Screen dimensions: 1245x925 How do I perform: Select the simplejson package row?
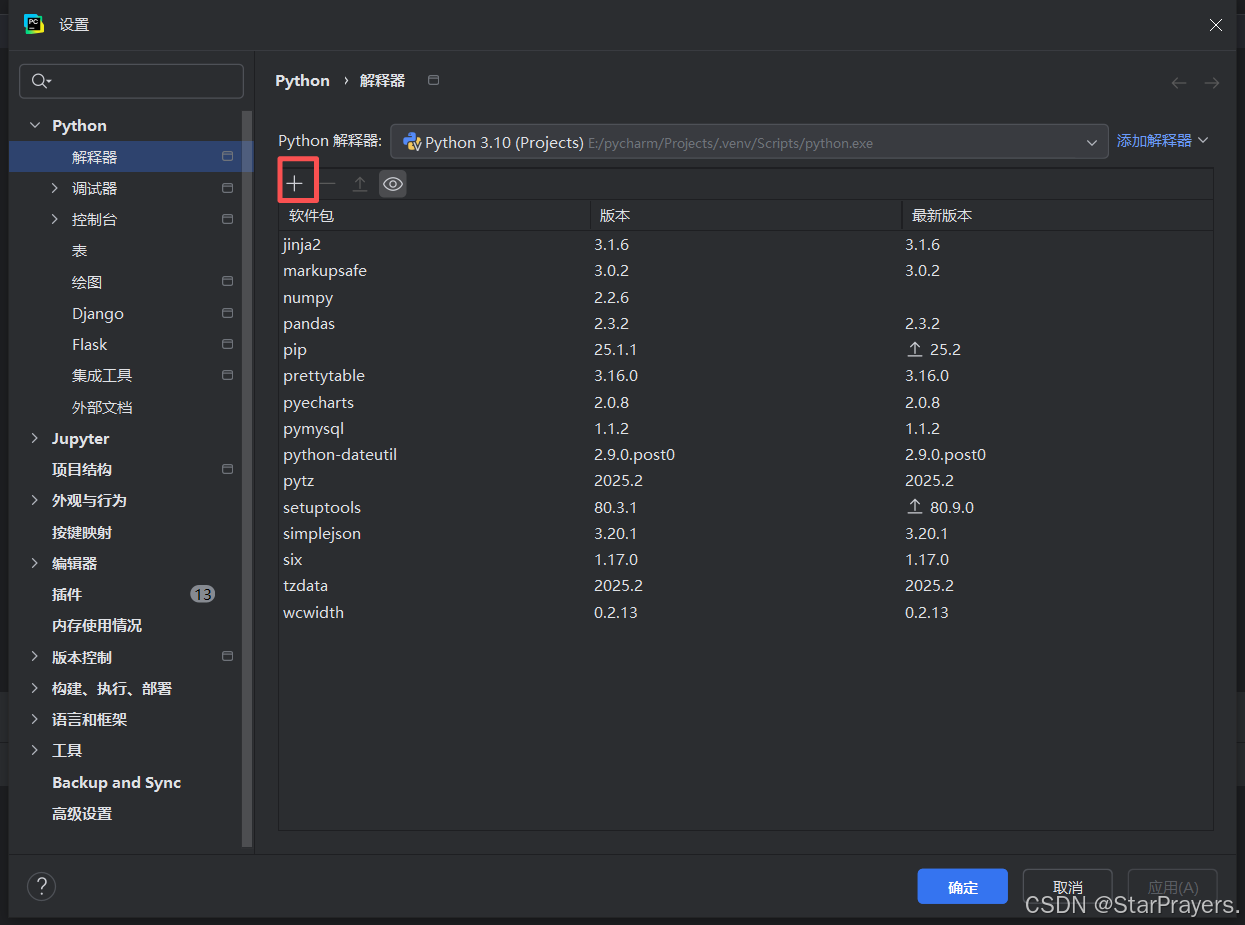(x=746, y=533)
